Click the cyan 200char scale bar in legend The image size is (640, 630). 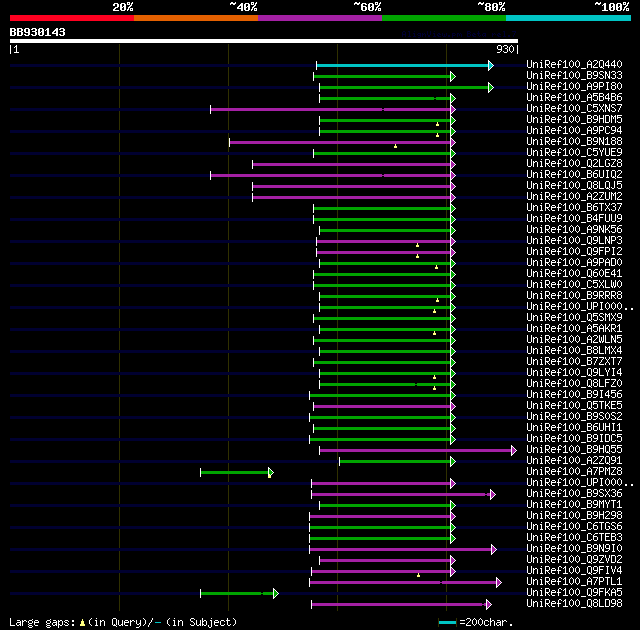tap(447, 623)
